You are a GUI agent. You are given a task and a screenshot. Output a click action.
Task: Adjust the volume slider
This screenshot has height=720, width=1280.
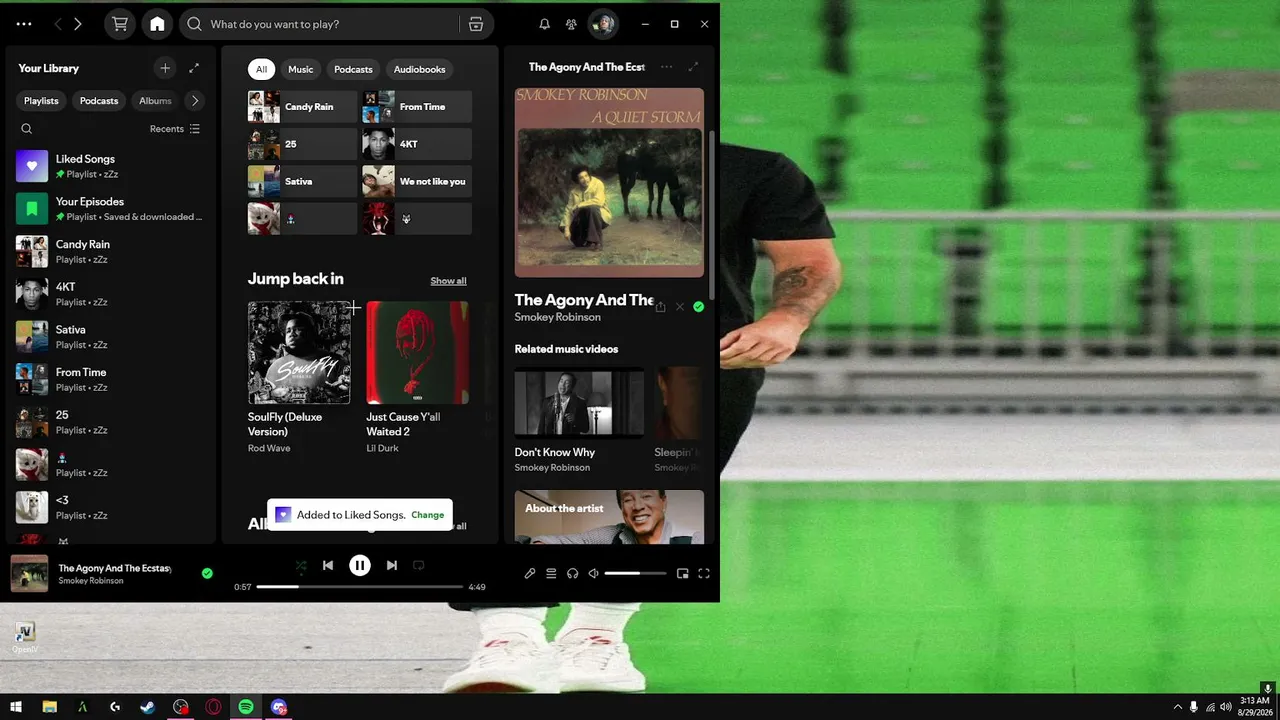click(x=635, y=574)
